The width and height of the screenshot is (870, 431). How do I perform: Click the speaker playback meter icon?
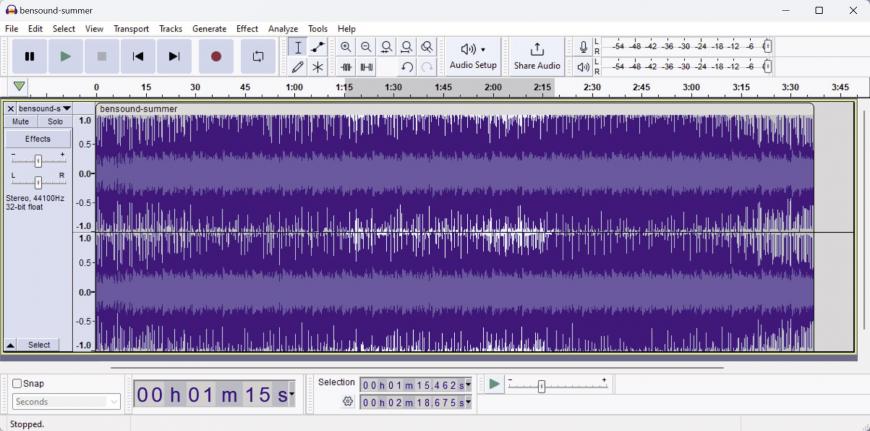[583, 67]
